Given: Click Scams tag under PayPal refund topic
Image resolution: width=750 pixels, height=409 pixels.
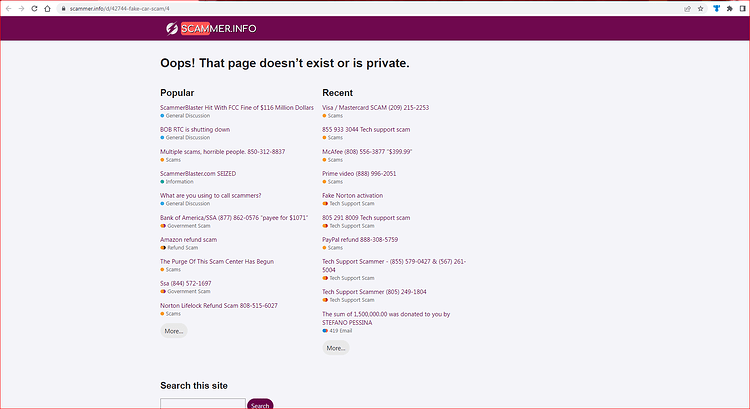Looking at the screenshot, I should (x=332, y=248).
